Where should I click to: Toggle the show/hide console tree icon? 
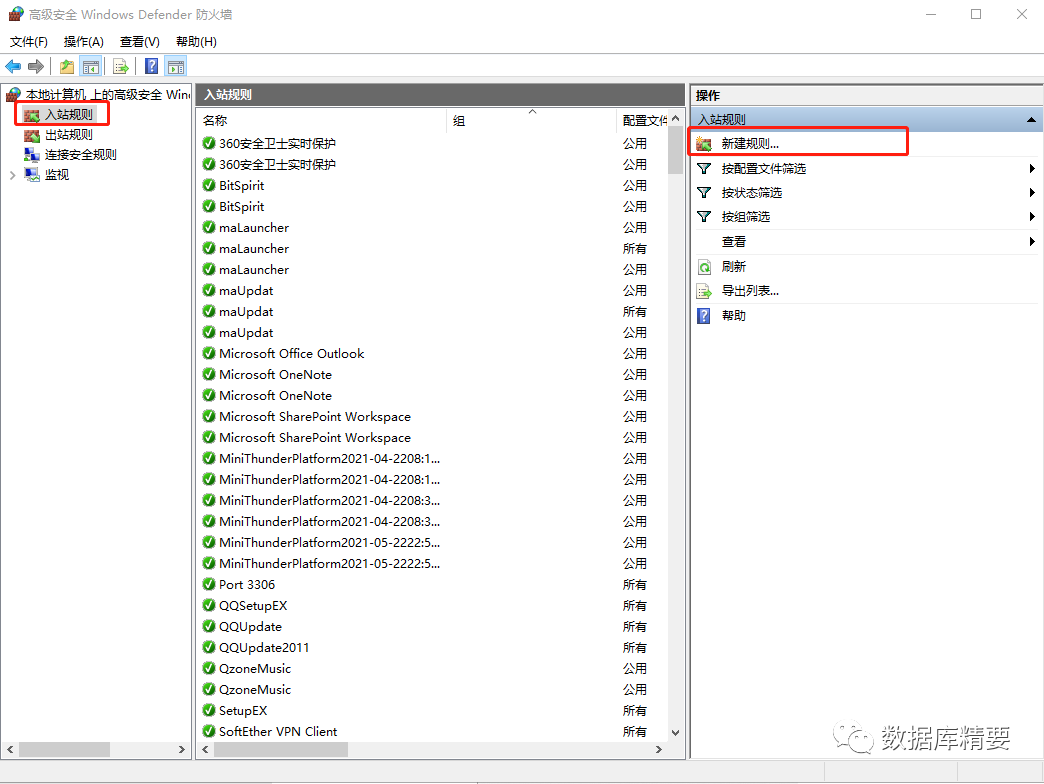point(91,67)
